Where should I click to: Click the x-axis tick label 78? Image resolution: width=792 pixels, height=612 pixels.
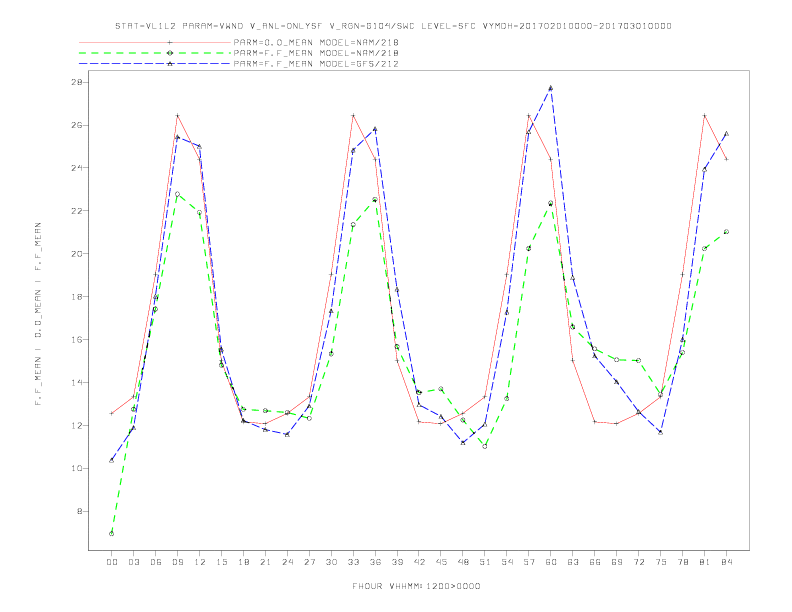point(682,562)
